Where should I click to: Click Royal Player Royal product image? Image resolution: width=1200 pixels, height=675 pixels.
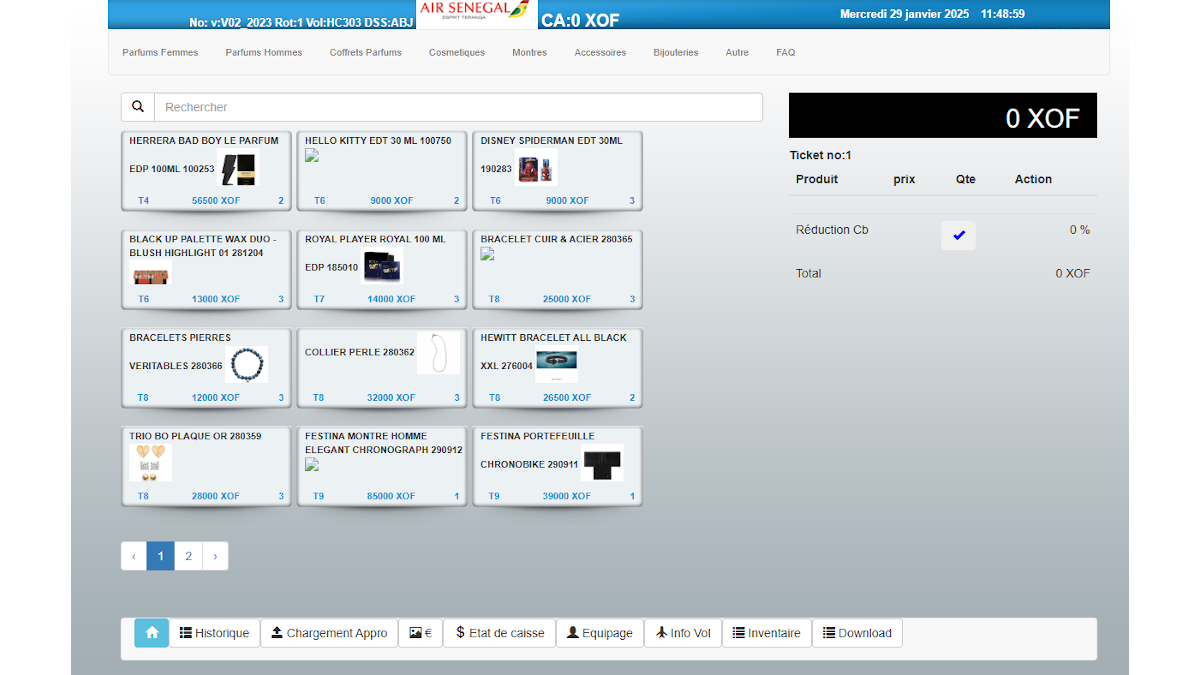[x=382, y=267]
